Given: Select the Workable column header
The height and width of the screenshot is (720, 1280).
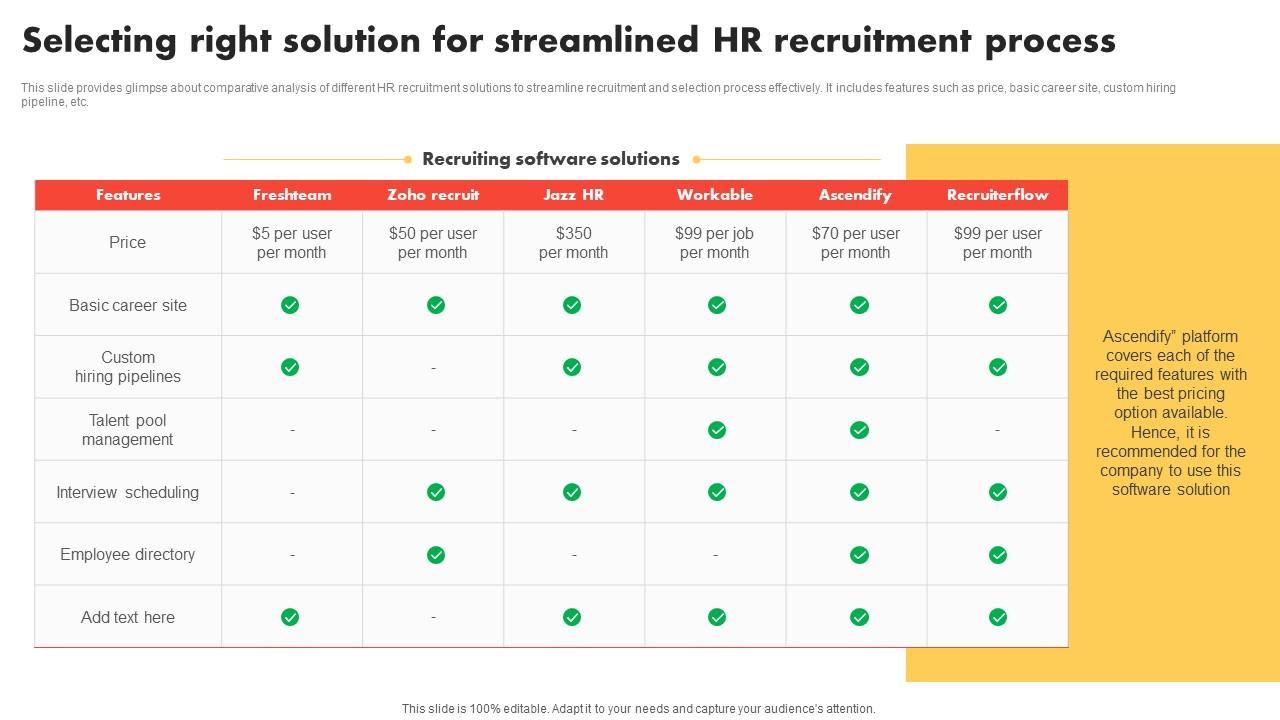Looking at the screenshot, I should [x=715, y=195].
